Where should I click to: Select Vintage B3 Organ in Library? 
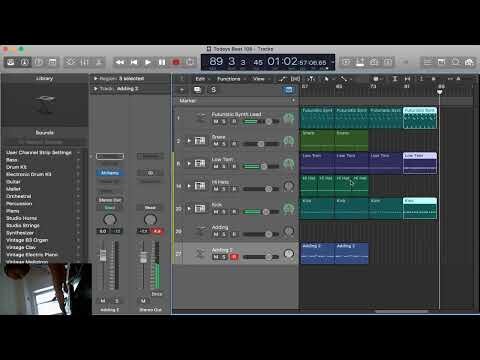pos(27,240)
